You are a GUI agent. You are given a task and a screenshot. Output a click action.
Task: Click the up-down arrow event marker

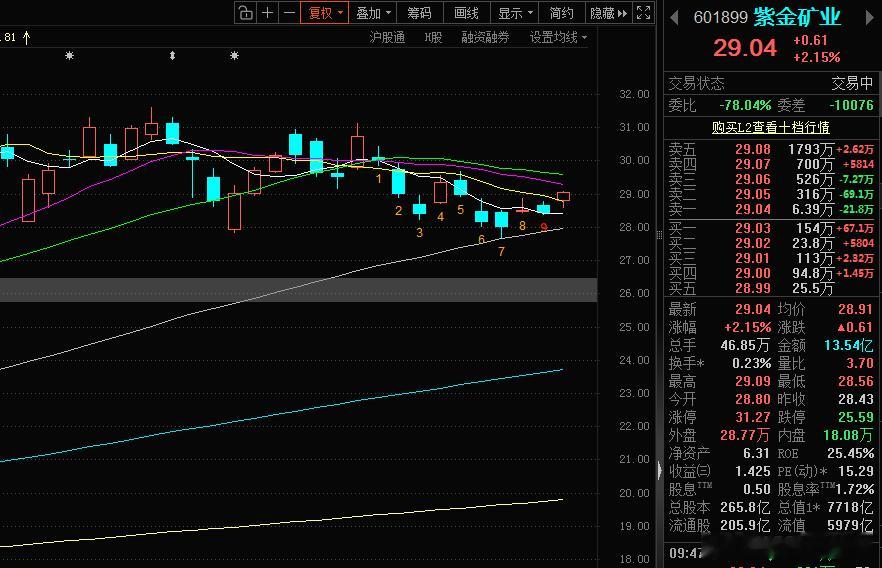pos(172,56)
